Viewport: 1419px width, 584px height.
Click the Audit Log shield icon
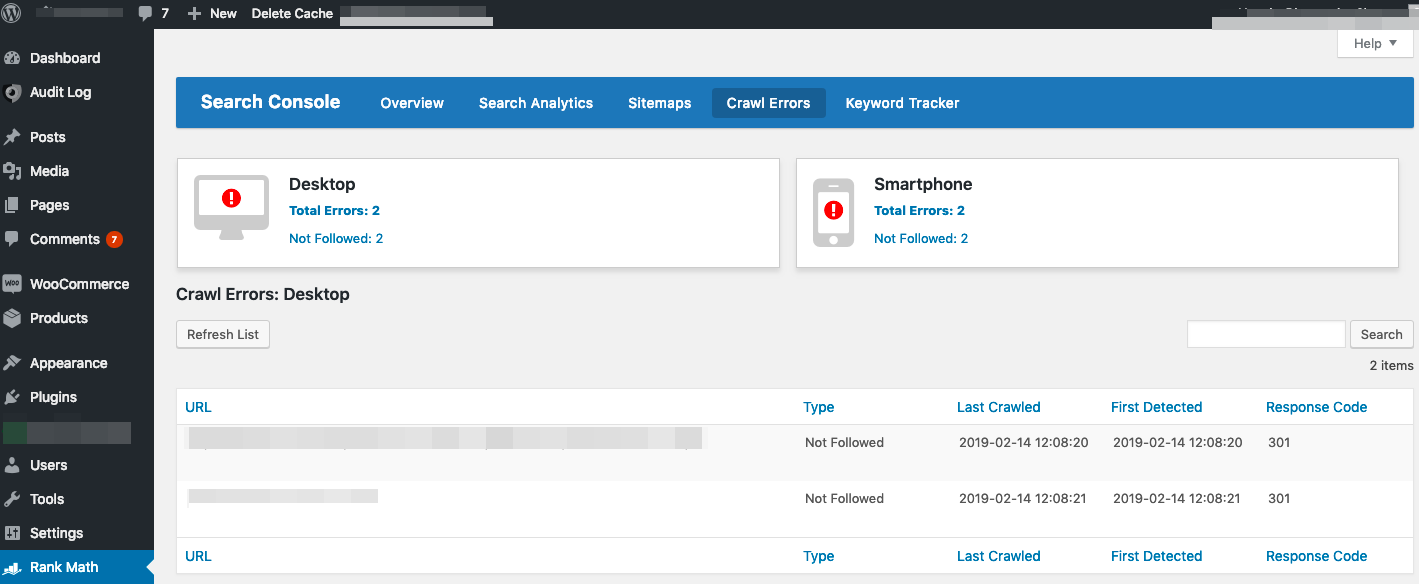tap(13, 92)
